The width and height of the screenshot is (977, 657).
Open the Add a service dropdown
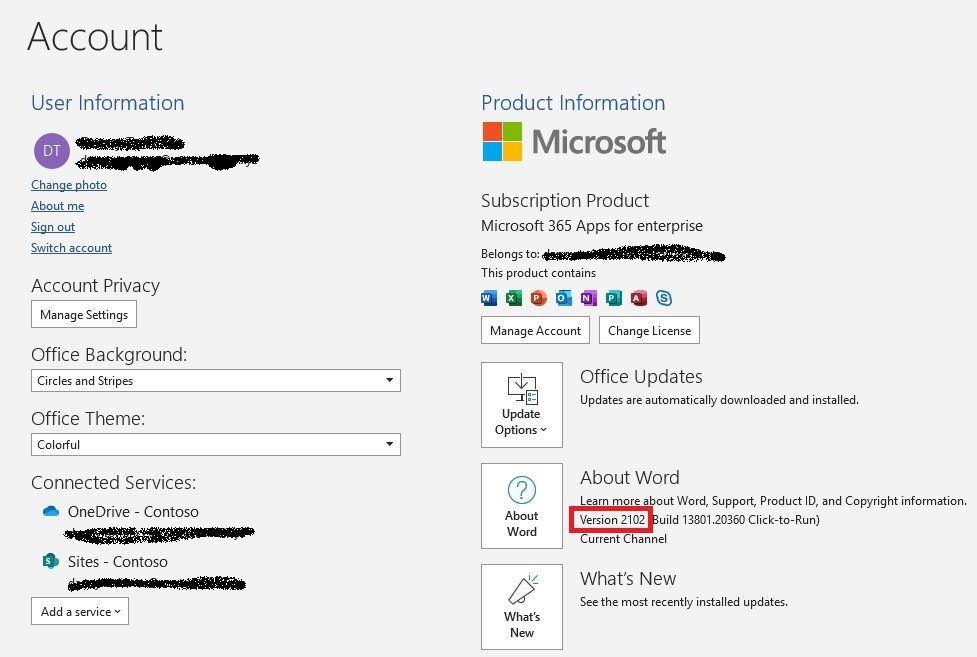[x=80, y=611]
